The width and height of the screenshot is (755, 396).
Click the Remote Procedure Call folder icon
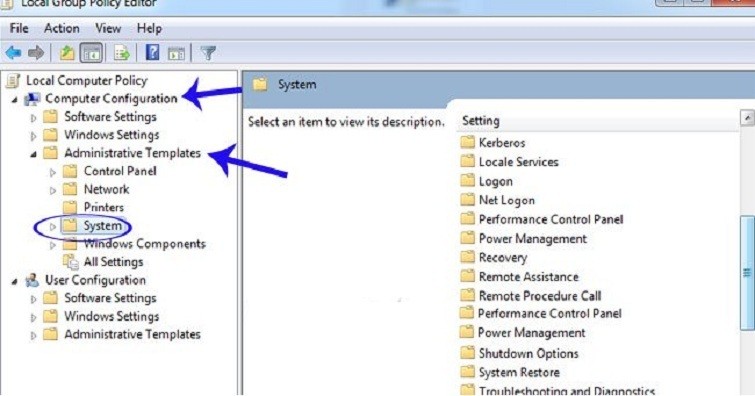coord(467,295)
